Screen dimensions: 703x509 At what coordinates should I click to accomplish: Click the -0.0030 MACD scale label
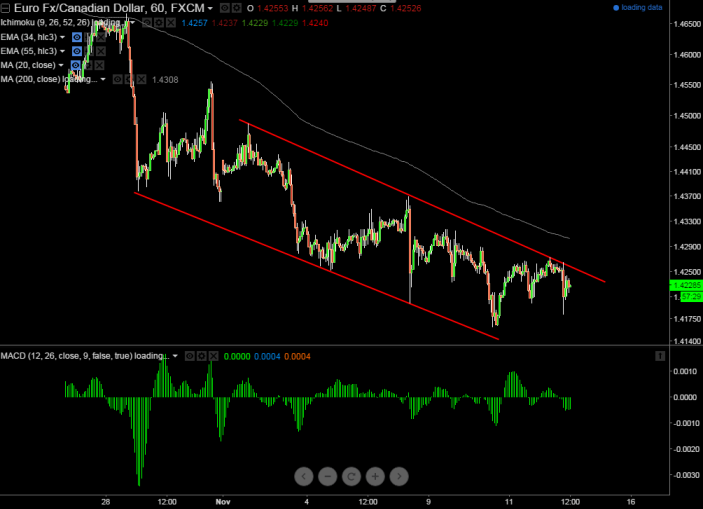pyautogui.click(x=684, y=475)
